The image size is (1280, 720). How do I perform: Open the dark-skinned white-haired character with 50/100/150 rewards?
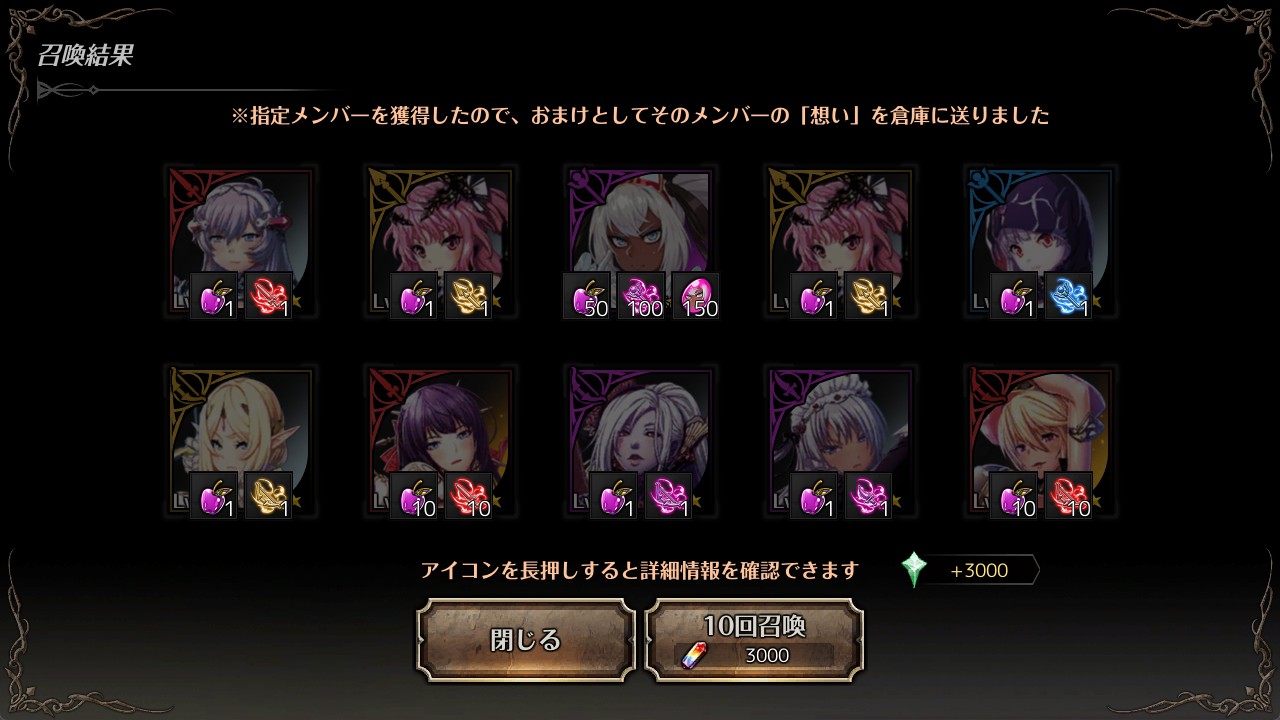640,242
